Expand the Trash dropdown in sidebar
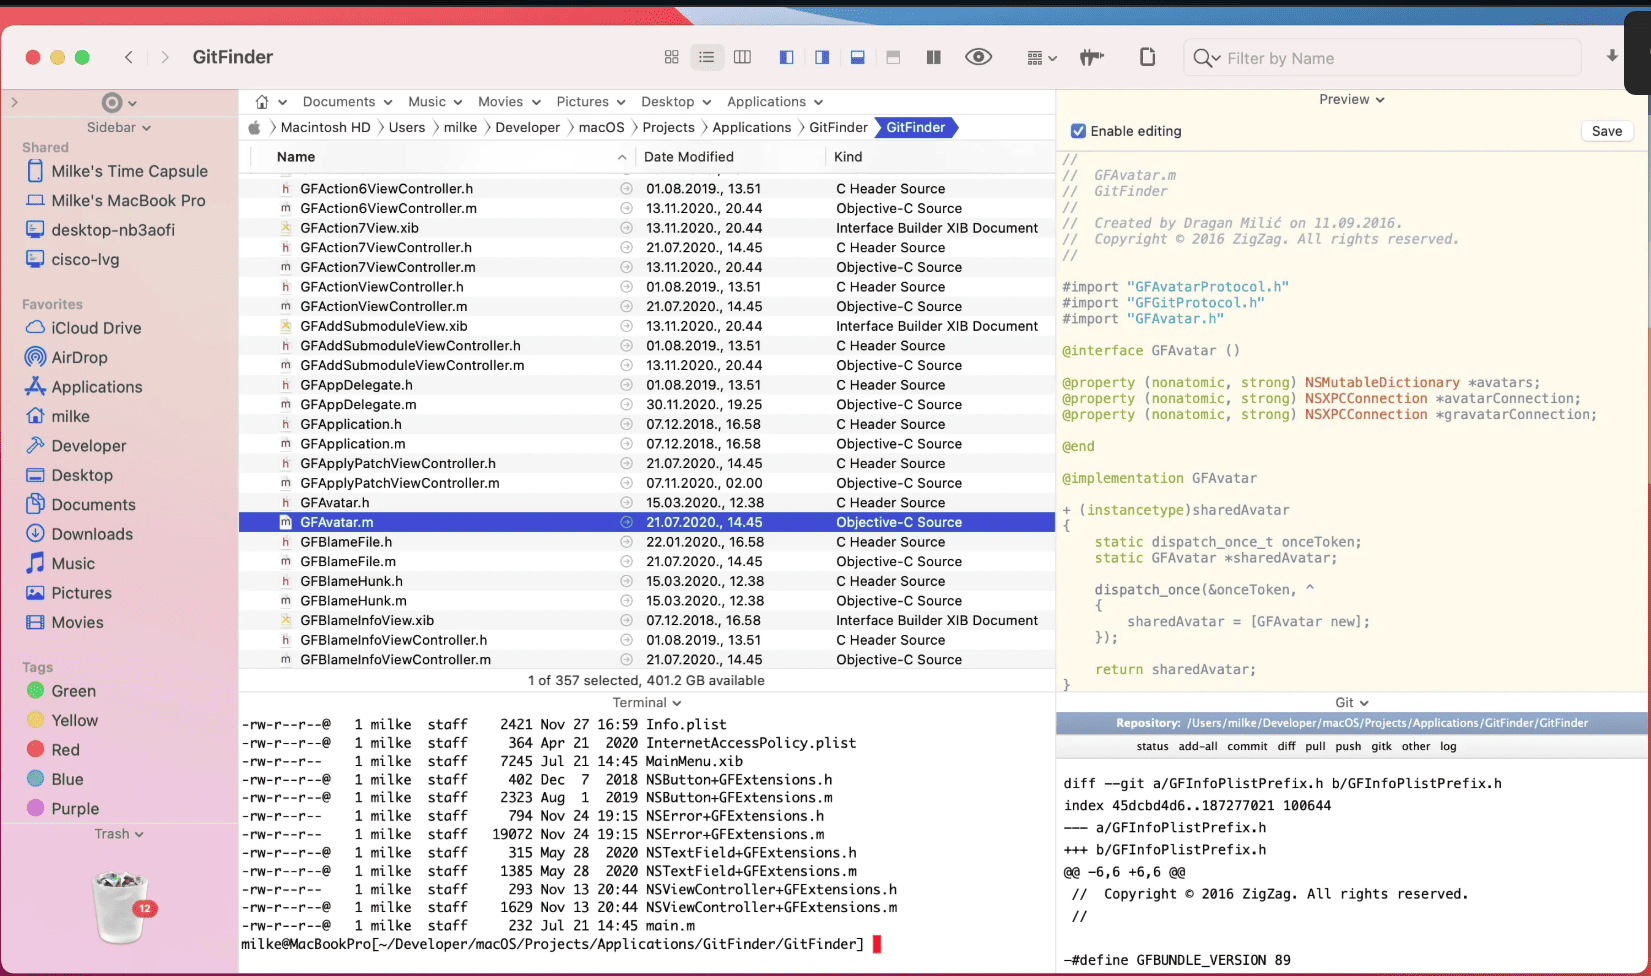The width and height of the screenshot is (1651, 976). point(119,834)
